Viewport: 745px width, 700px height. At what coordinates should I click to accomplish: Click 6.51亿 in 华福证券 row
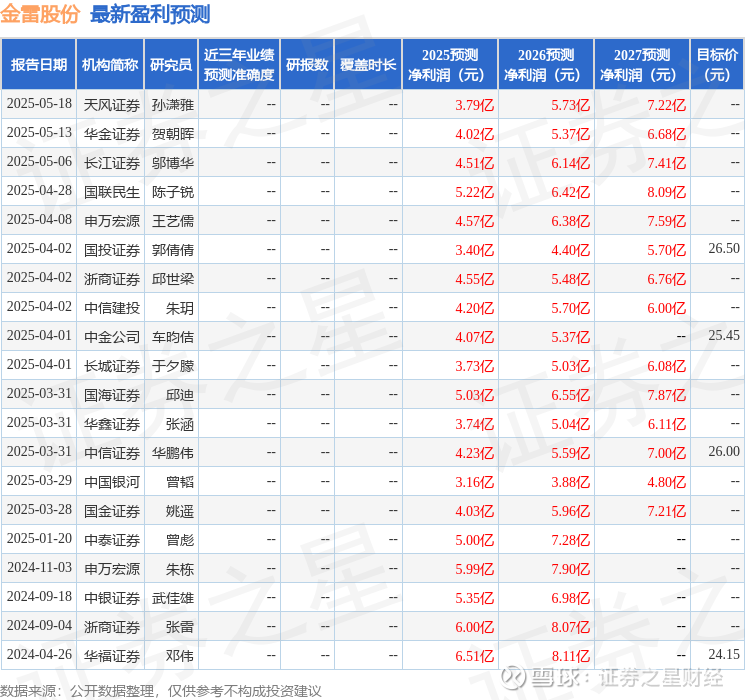(475, 655)
